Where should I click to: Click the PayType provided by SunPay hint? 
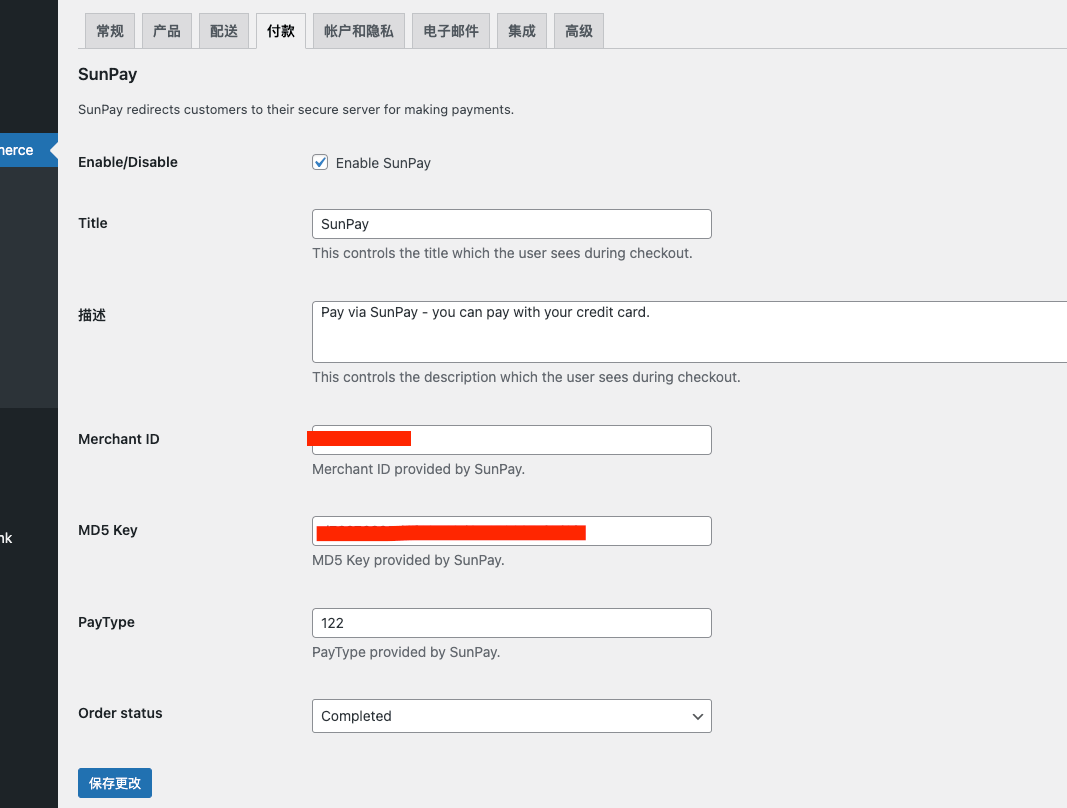(406, 652)
